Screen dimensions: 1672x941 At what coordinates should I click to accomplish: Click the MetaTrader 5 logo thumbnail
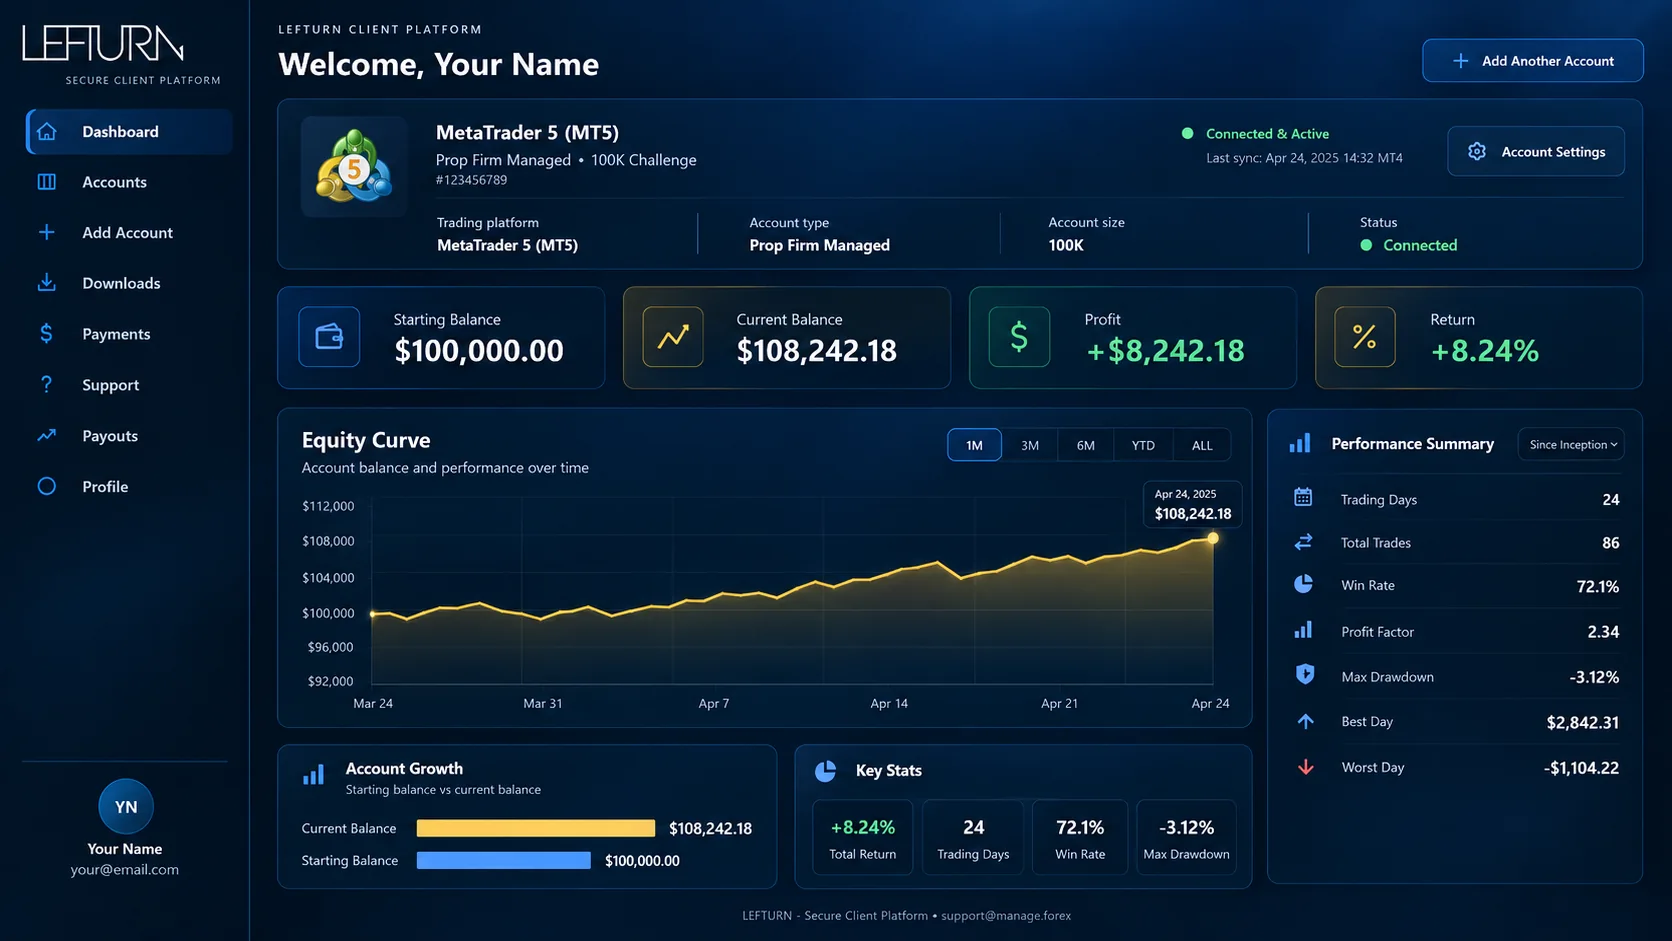354,167
